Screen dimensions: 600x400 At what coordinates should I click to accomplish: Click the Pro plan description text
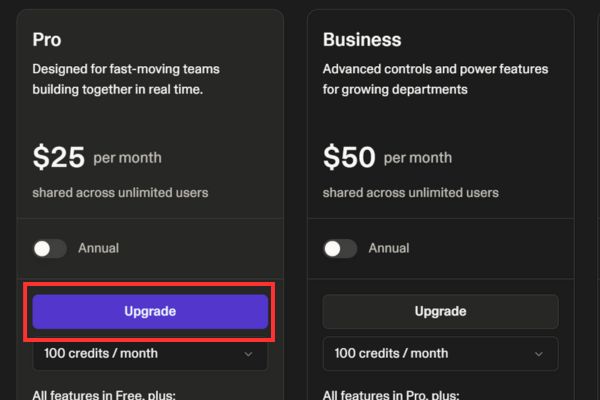[127, 79]
